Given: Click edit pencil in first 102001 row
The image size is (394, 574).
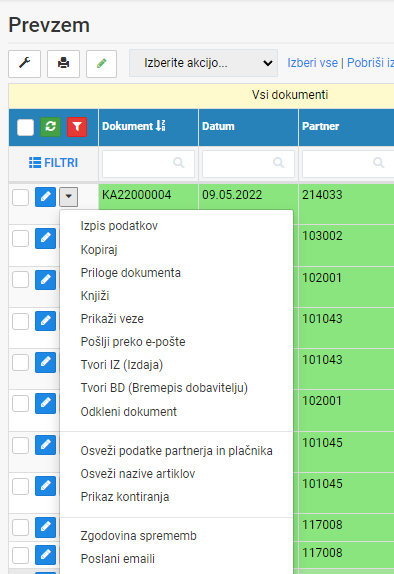Looking at the screenshot, I should coord(45,280).
